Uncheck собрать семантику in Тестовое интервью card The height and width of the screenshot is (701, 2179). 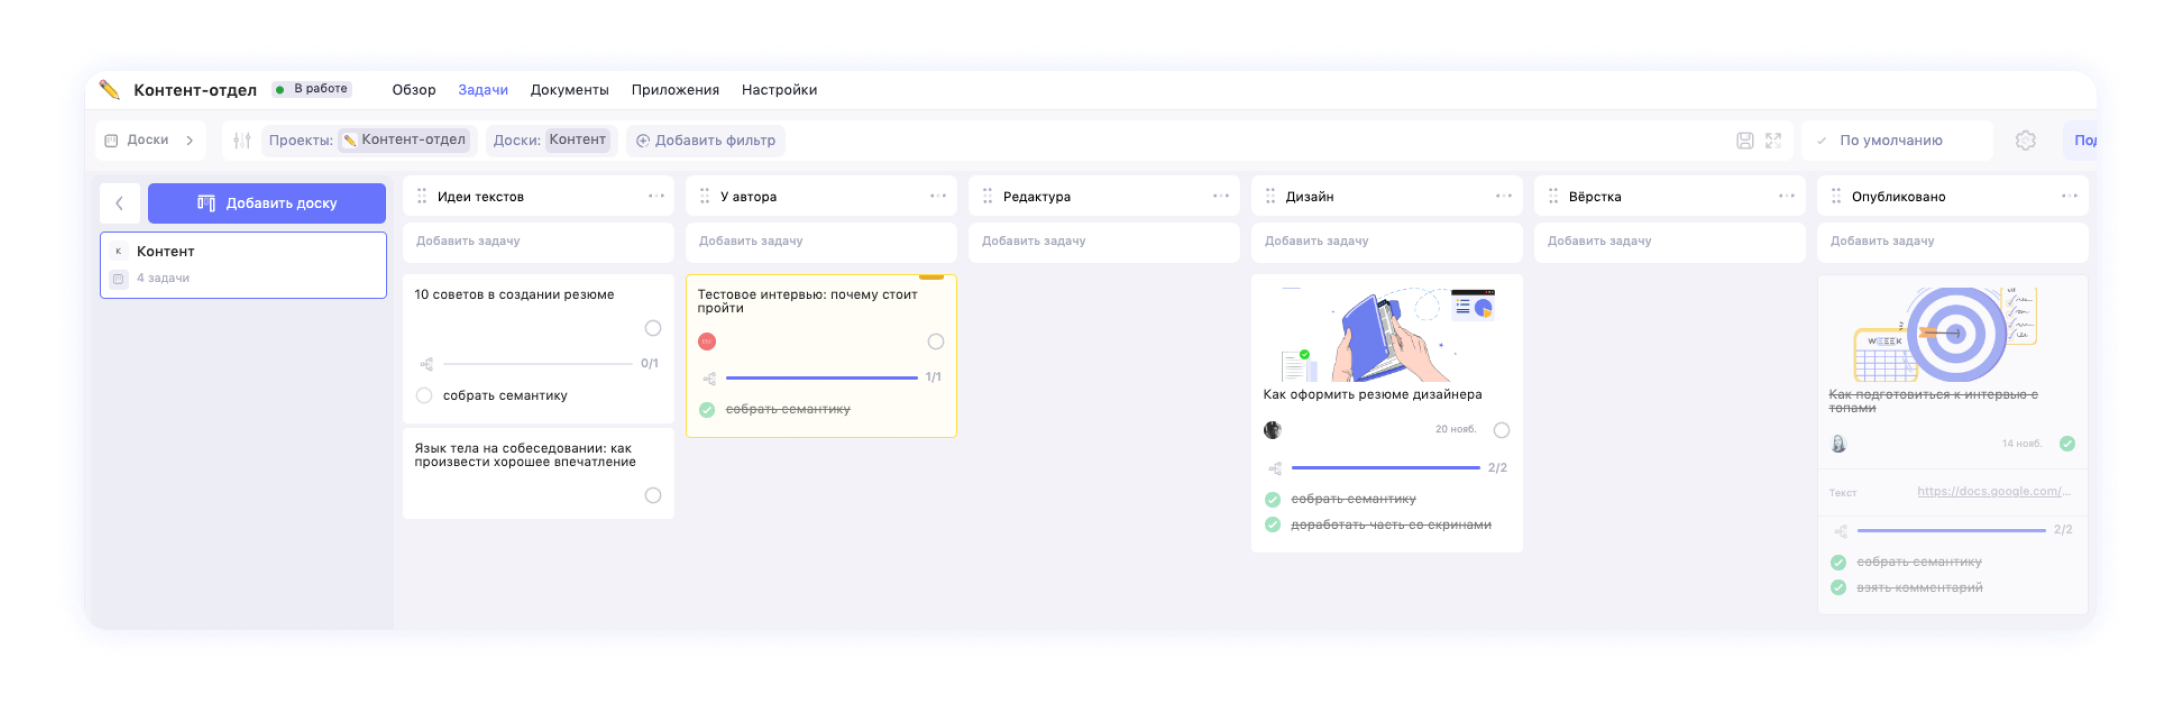[x=707, y=409]
